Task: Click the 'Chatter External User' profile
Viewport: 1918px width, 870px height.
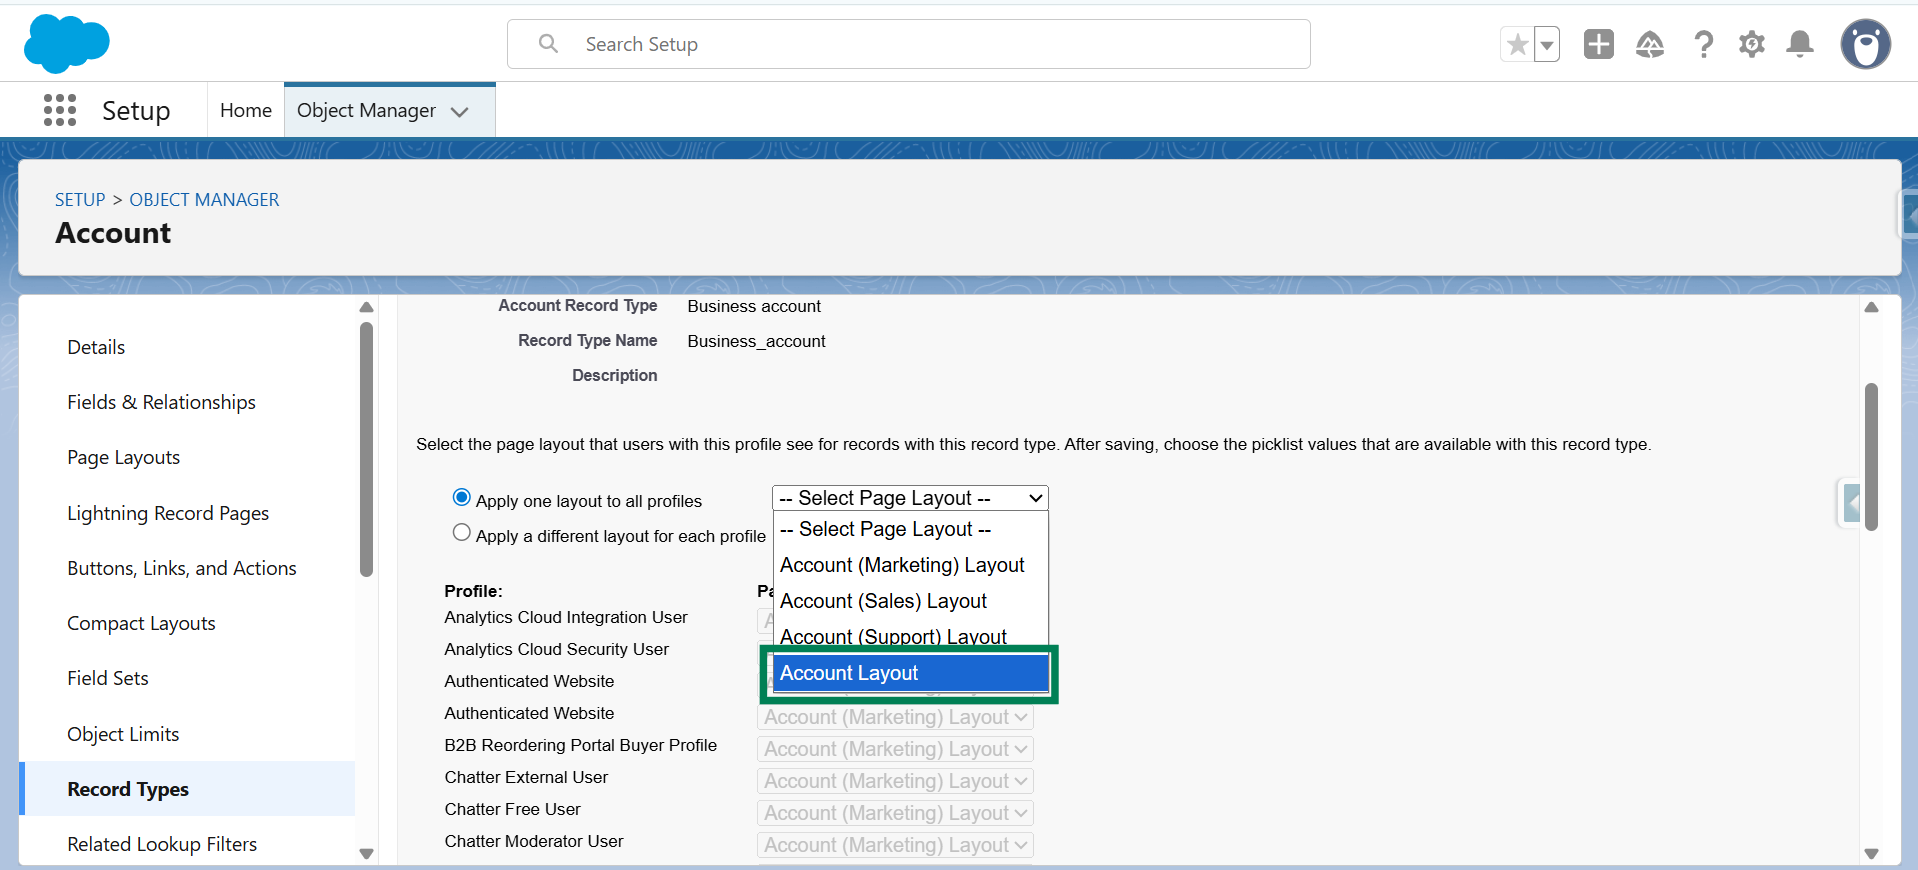Action: click(x=526, y=777)
